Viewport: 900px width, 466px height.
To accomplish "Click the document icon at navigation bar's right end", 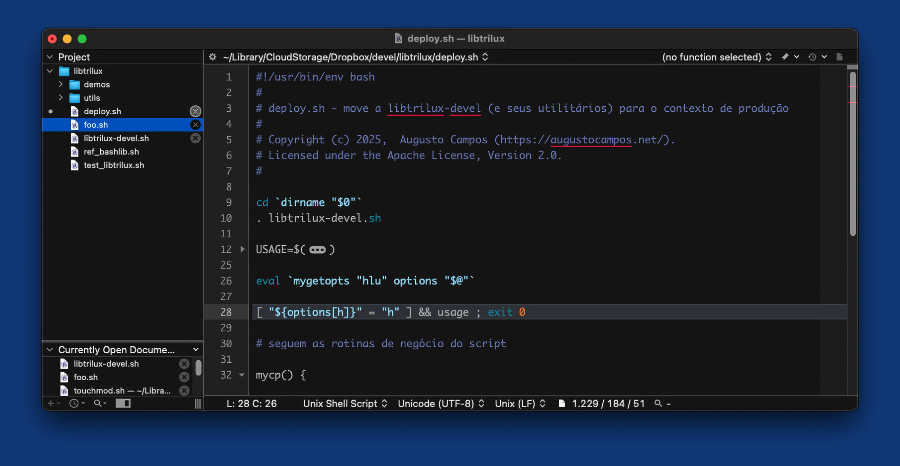I will 840,57.
